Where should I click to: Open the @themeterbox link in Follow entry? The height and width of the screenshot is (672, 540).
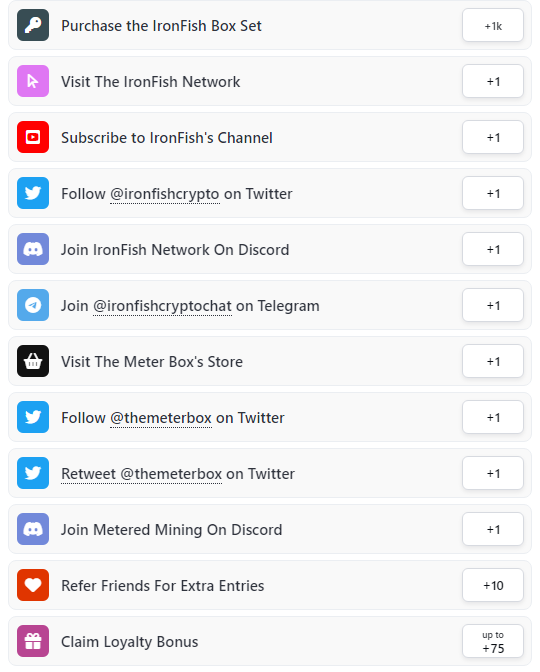click(161, 418)
